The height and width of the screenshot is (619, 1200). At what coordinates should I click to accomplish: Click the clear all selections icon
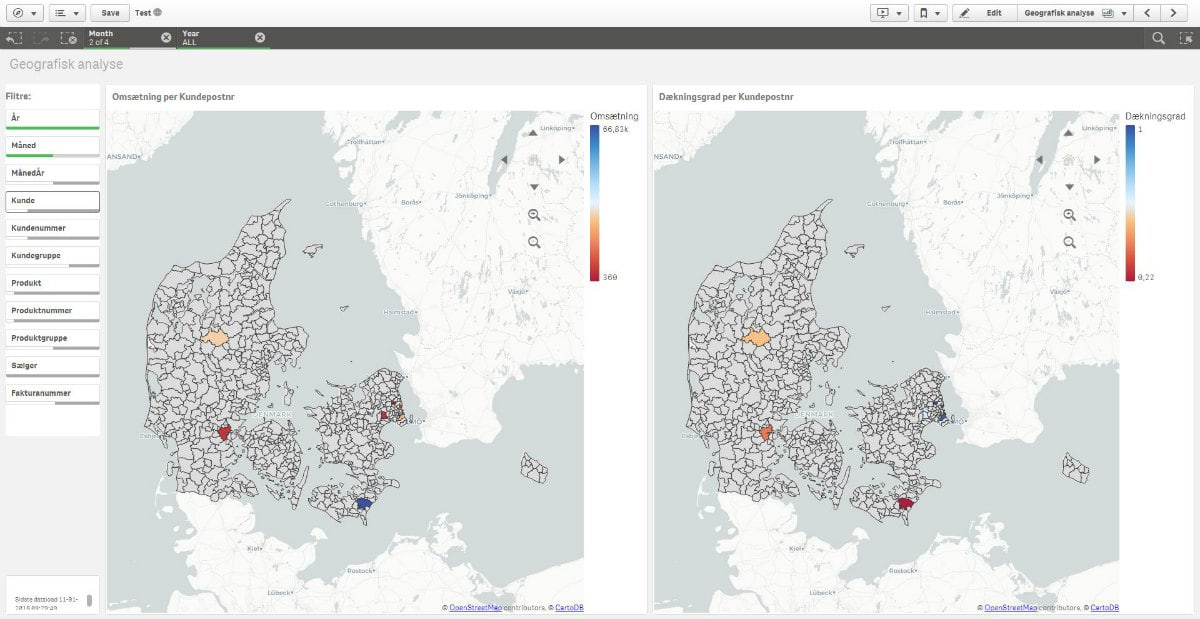(68, 38)
